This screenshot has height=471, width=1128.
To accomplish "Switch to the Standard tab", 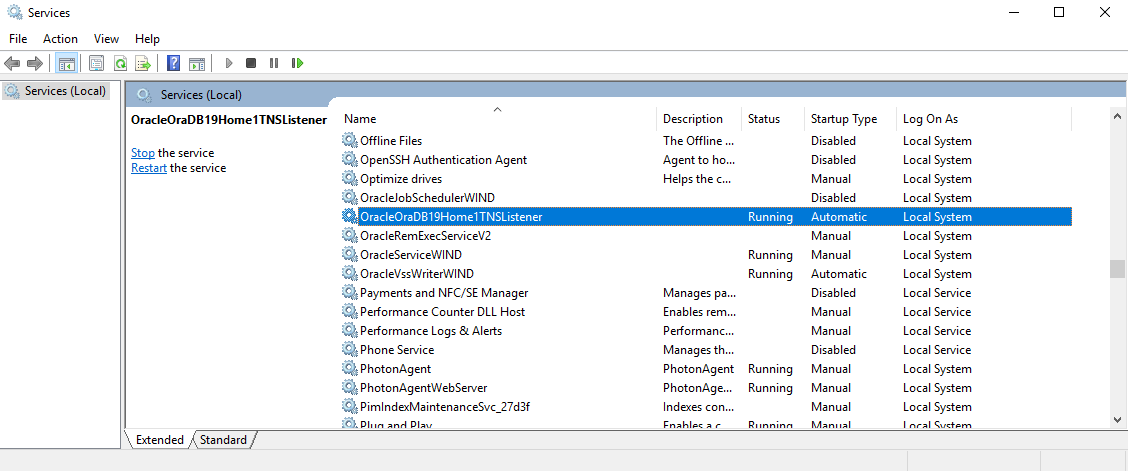I will (223, 440).
